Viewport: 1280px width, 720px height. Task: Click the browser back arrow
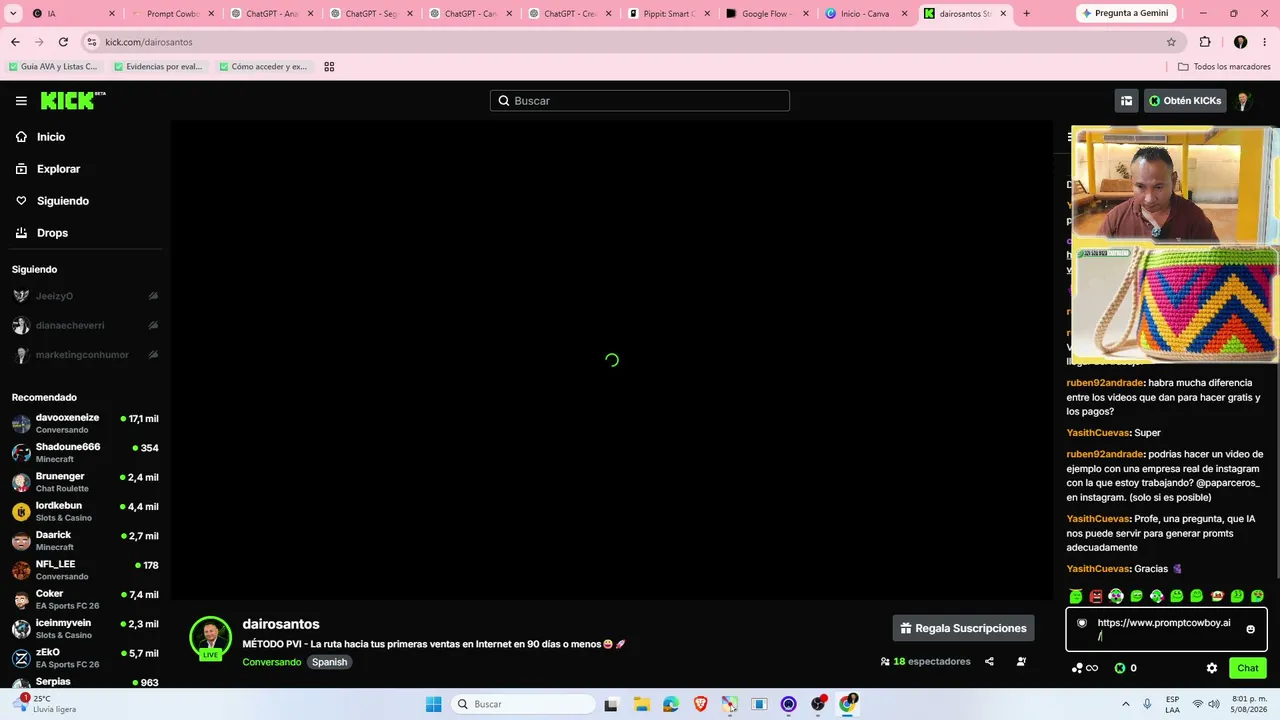point(15,42)
